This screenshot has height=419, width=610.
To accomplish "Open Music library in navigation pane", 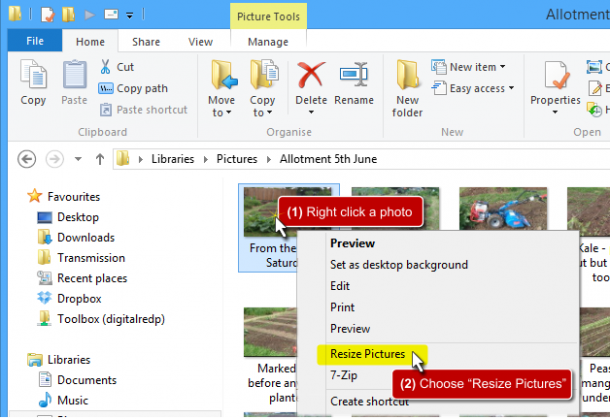I will coord(72,400).
